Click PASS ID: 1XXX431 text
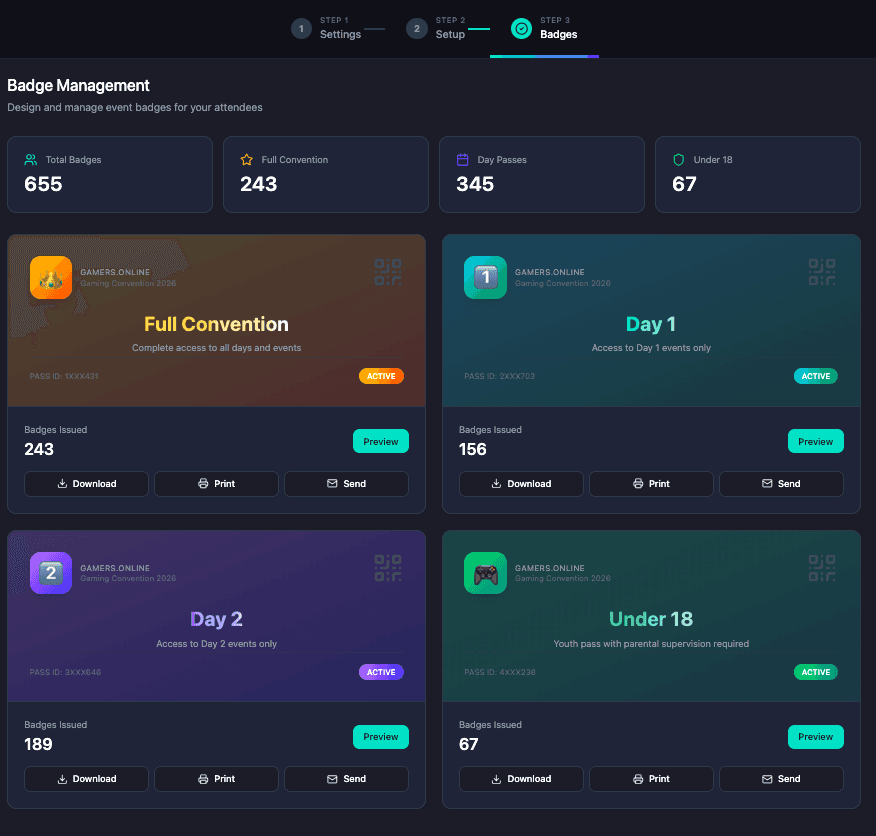Viewport: 876px width, 836px height. (x=64, y=376)
